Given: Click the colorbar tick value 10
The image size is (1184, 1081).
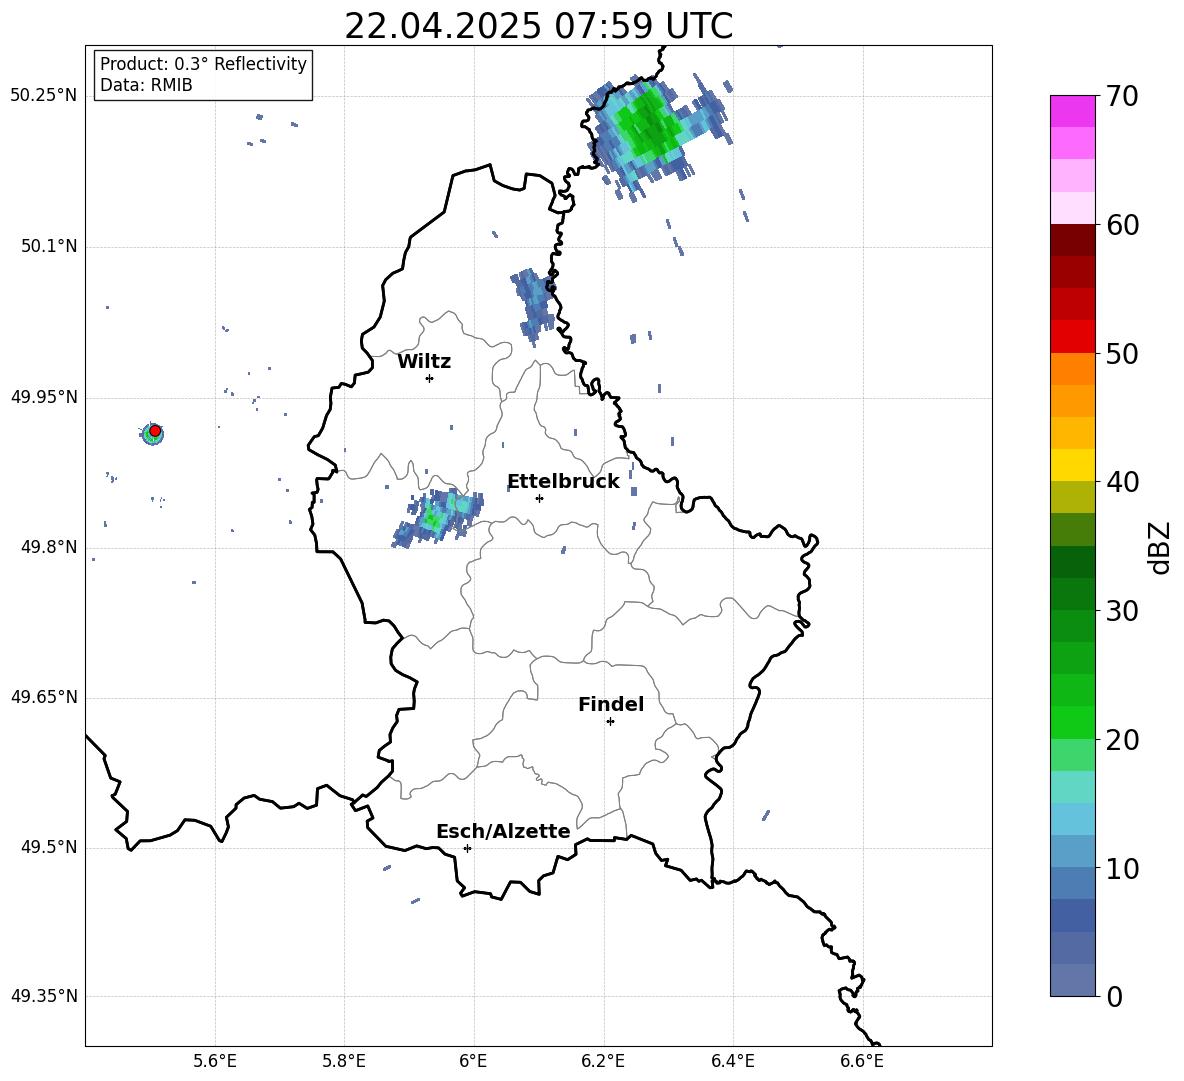Looking at the screenshot, I should [1122, 869].
